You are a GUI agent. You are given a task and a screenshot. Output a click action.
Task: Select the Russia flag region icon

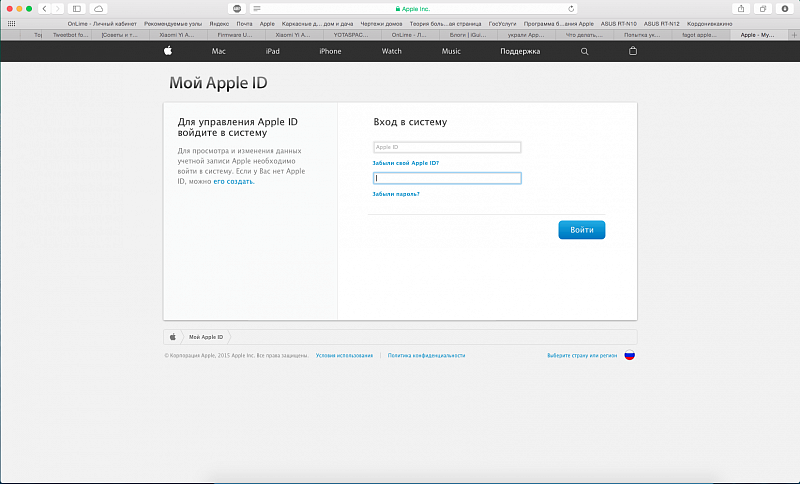(x=630, y=355)
